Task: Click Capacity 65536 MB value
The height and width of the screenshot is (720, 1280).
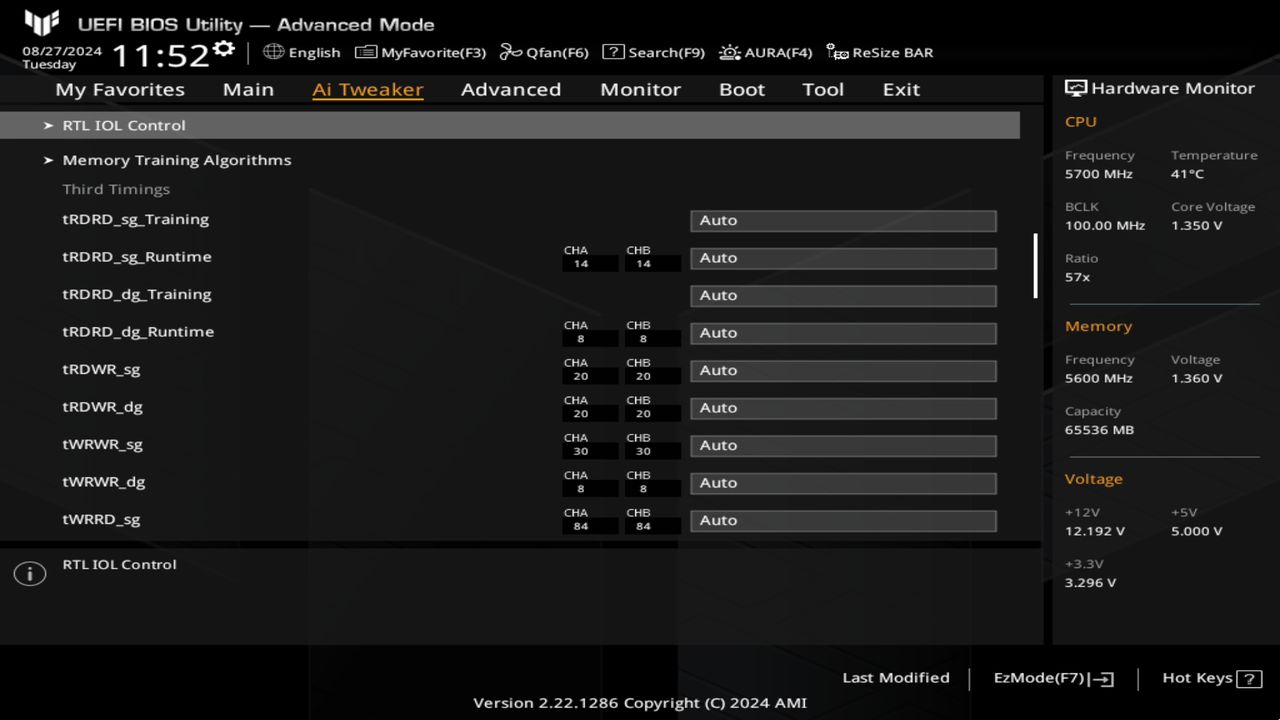Action: tap(1099, 430)
